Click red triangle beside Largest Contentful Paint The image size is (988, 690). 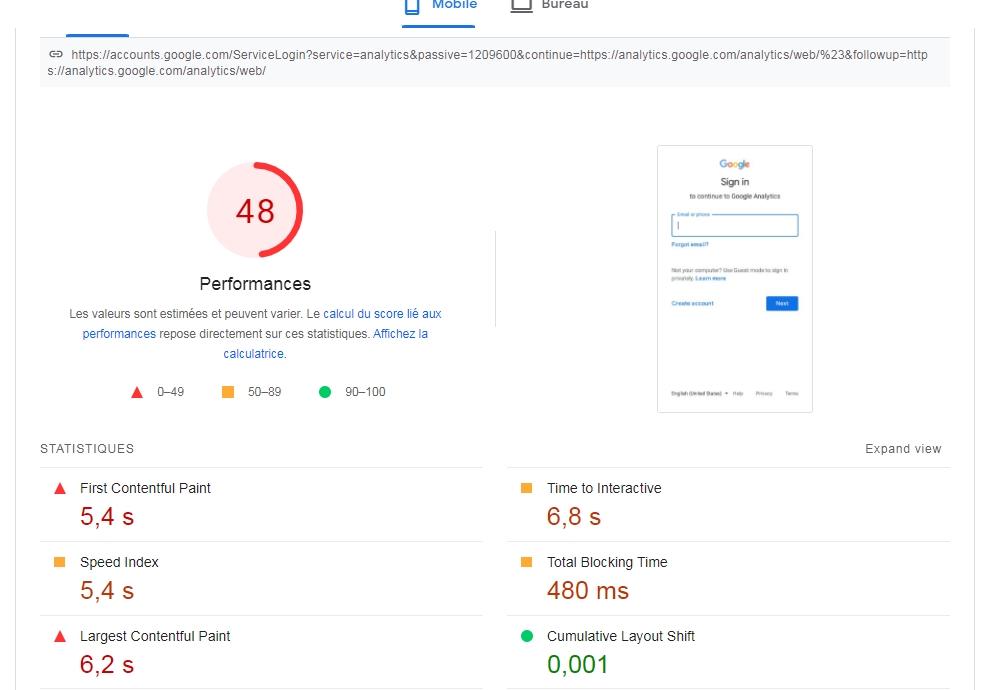(x=60, y=636)
